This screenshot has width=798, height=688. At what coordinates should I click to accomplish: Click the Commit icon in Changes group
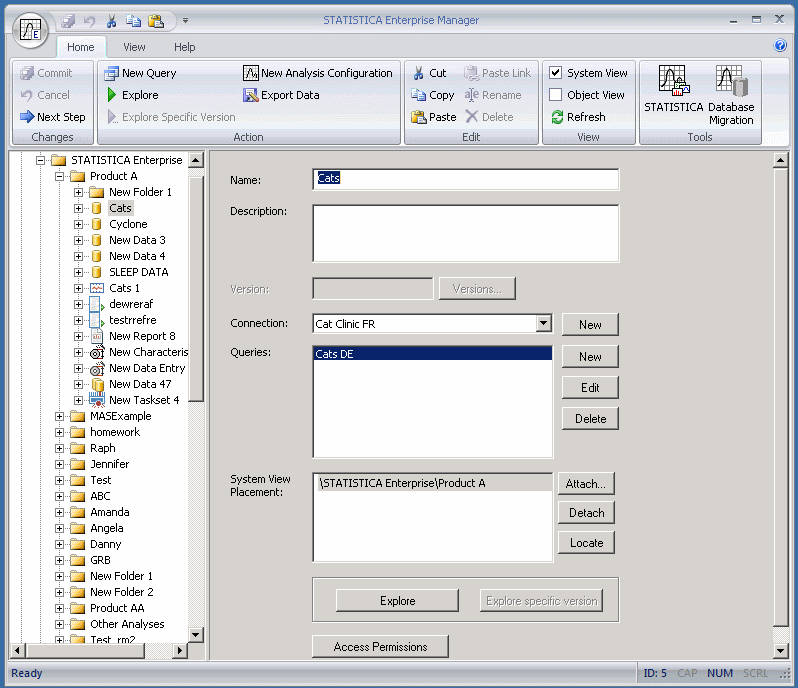(x=26, y=73)
